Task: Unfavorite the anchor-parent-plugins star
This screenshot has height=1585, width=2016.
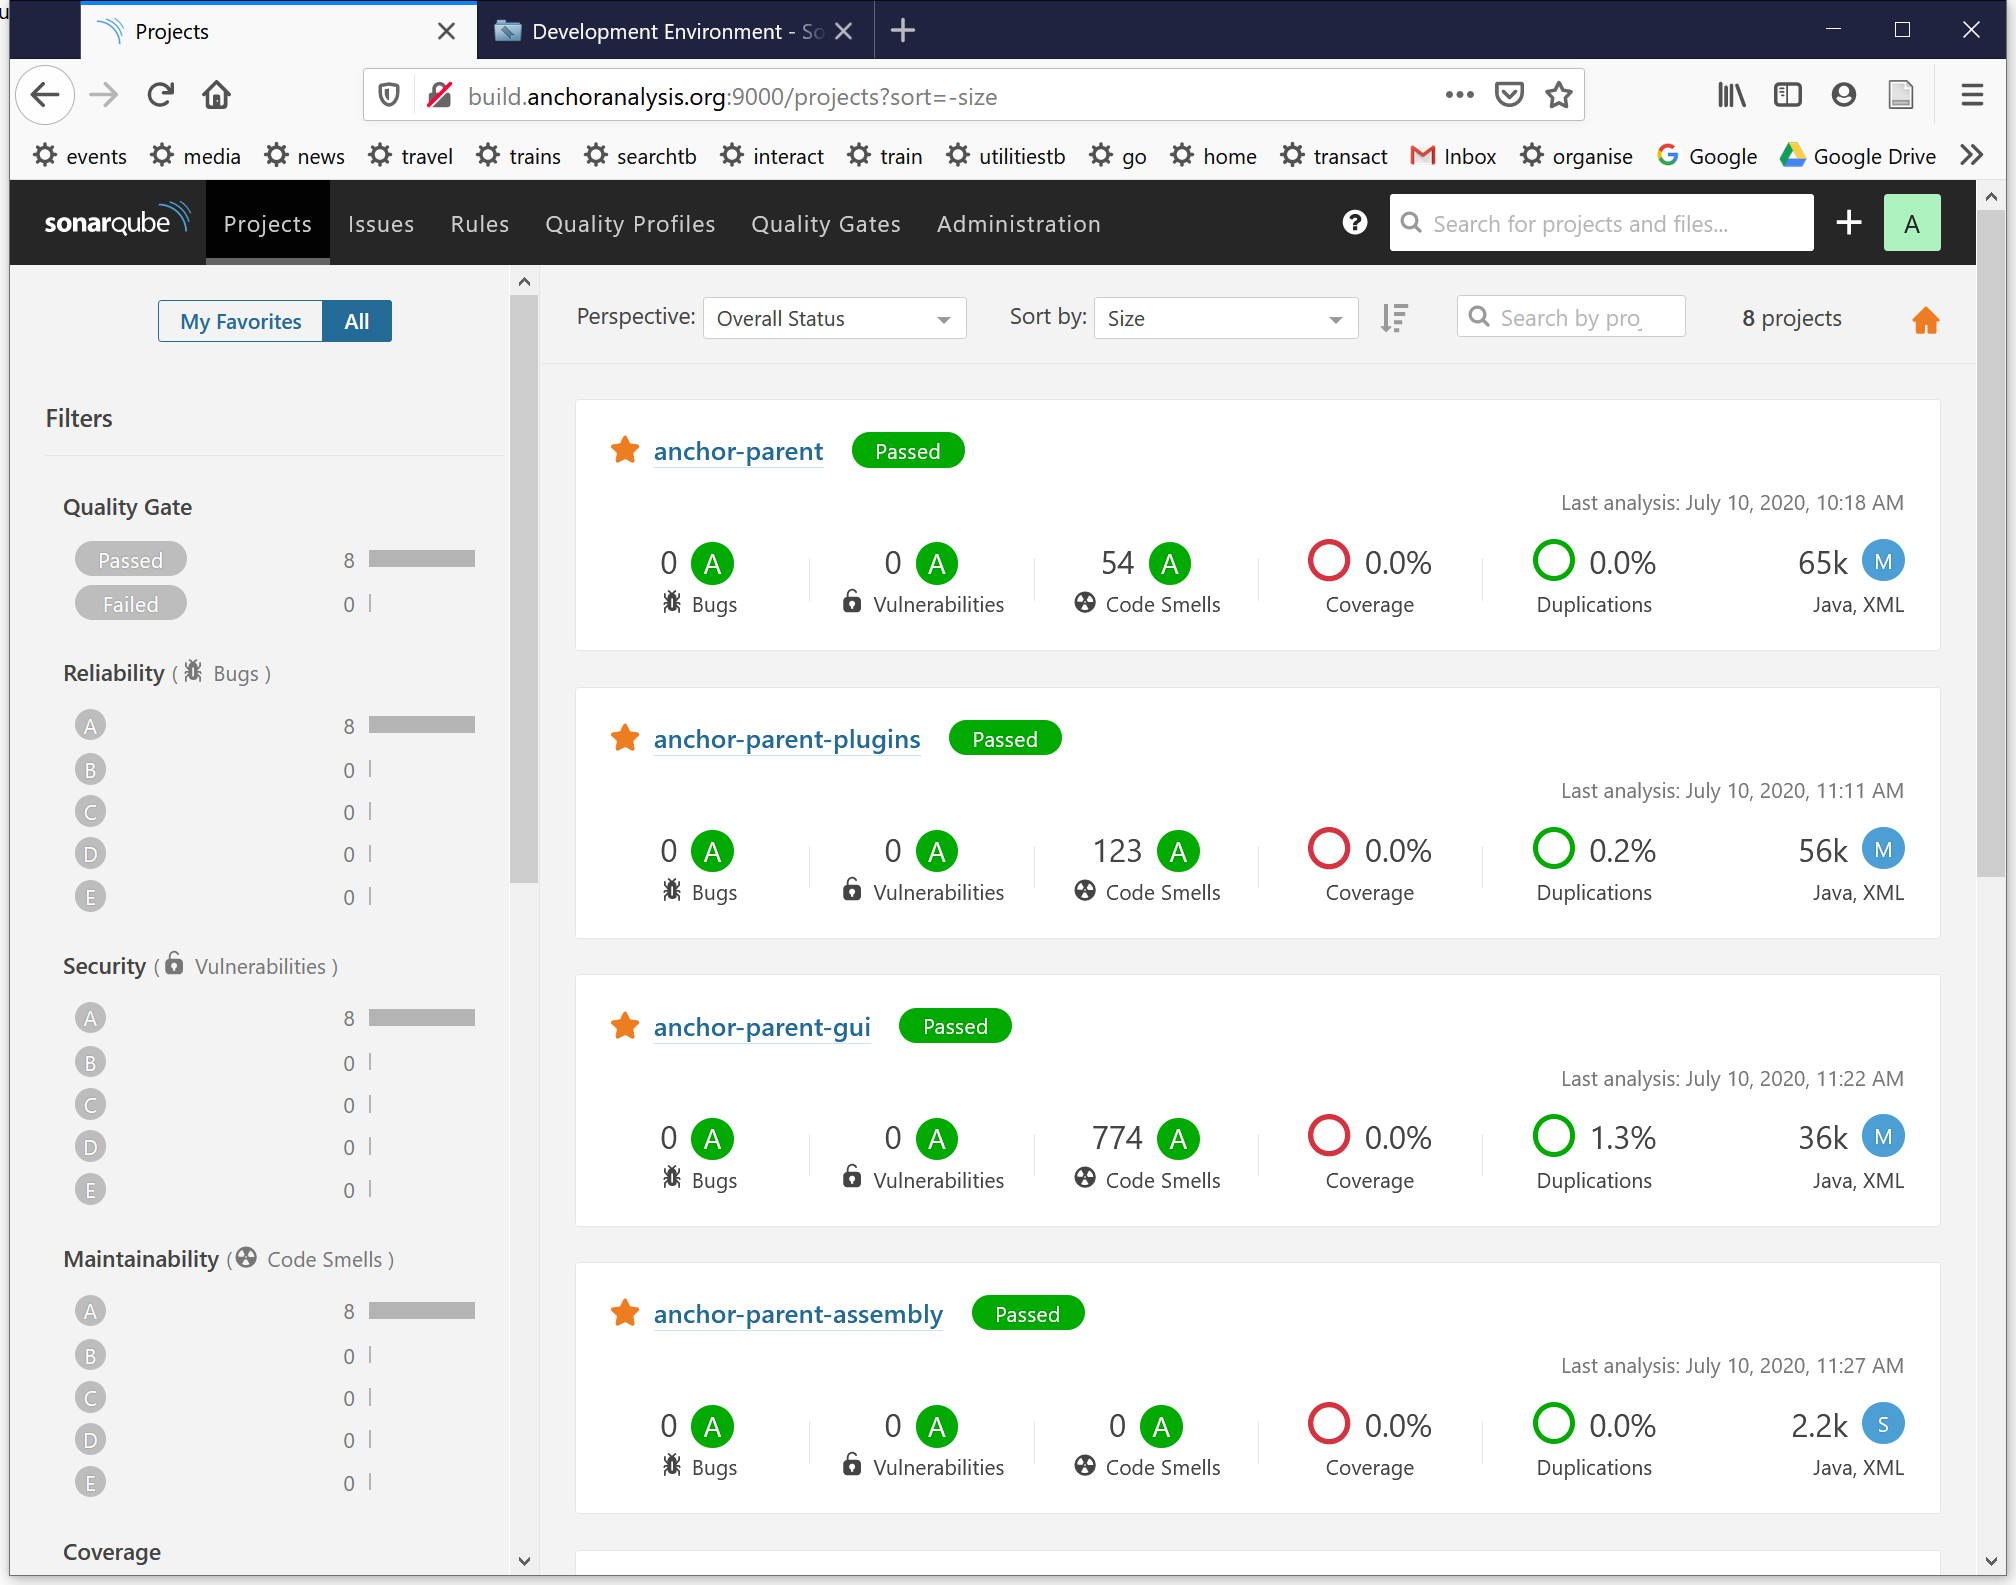Action: pos(625,738)
